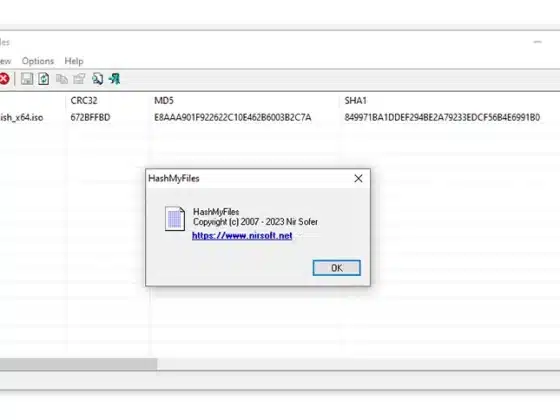
Task: Sort by the SHA1 column header
Action: 355,101
